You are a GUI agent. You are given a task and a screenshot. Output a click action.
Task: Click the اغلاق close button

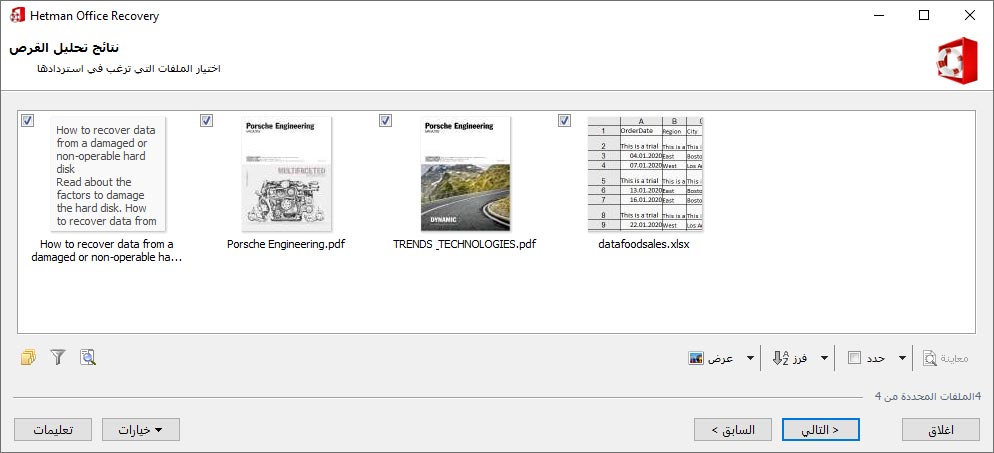pos(941,430)
